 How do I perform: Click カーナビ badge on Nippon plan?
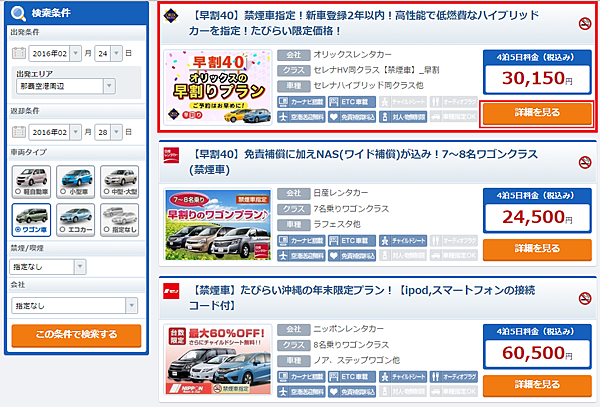(301, 377)
